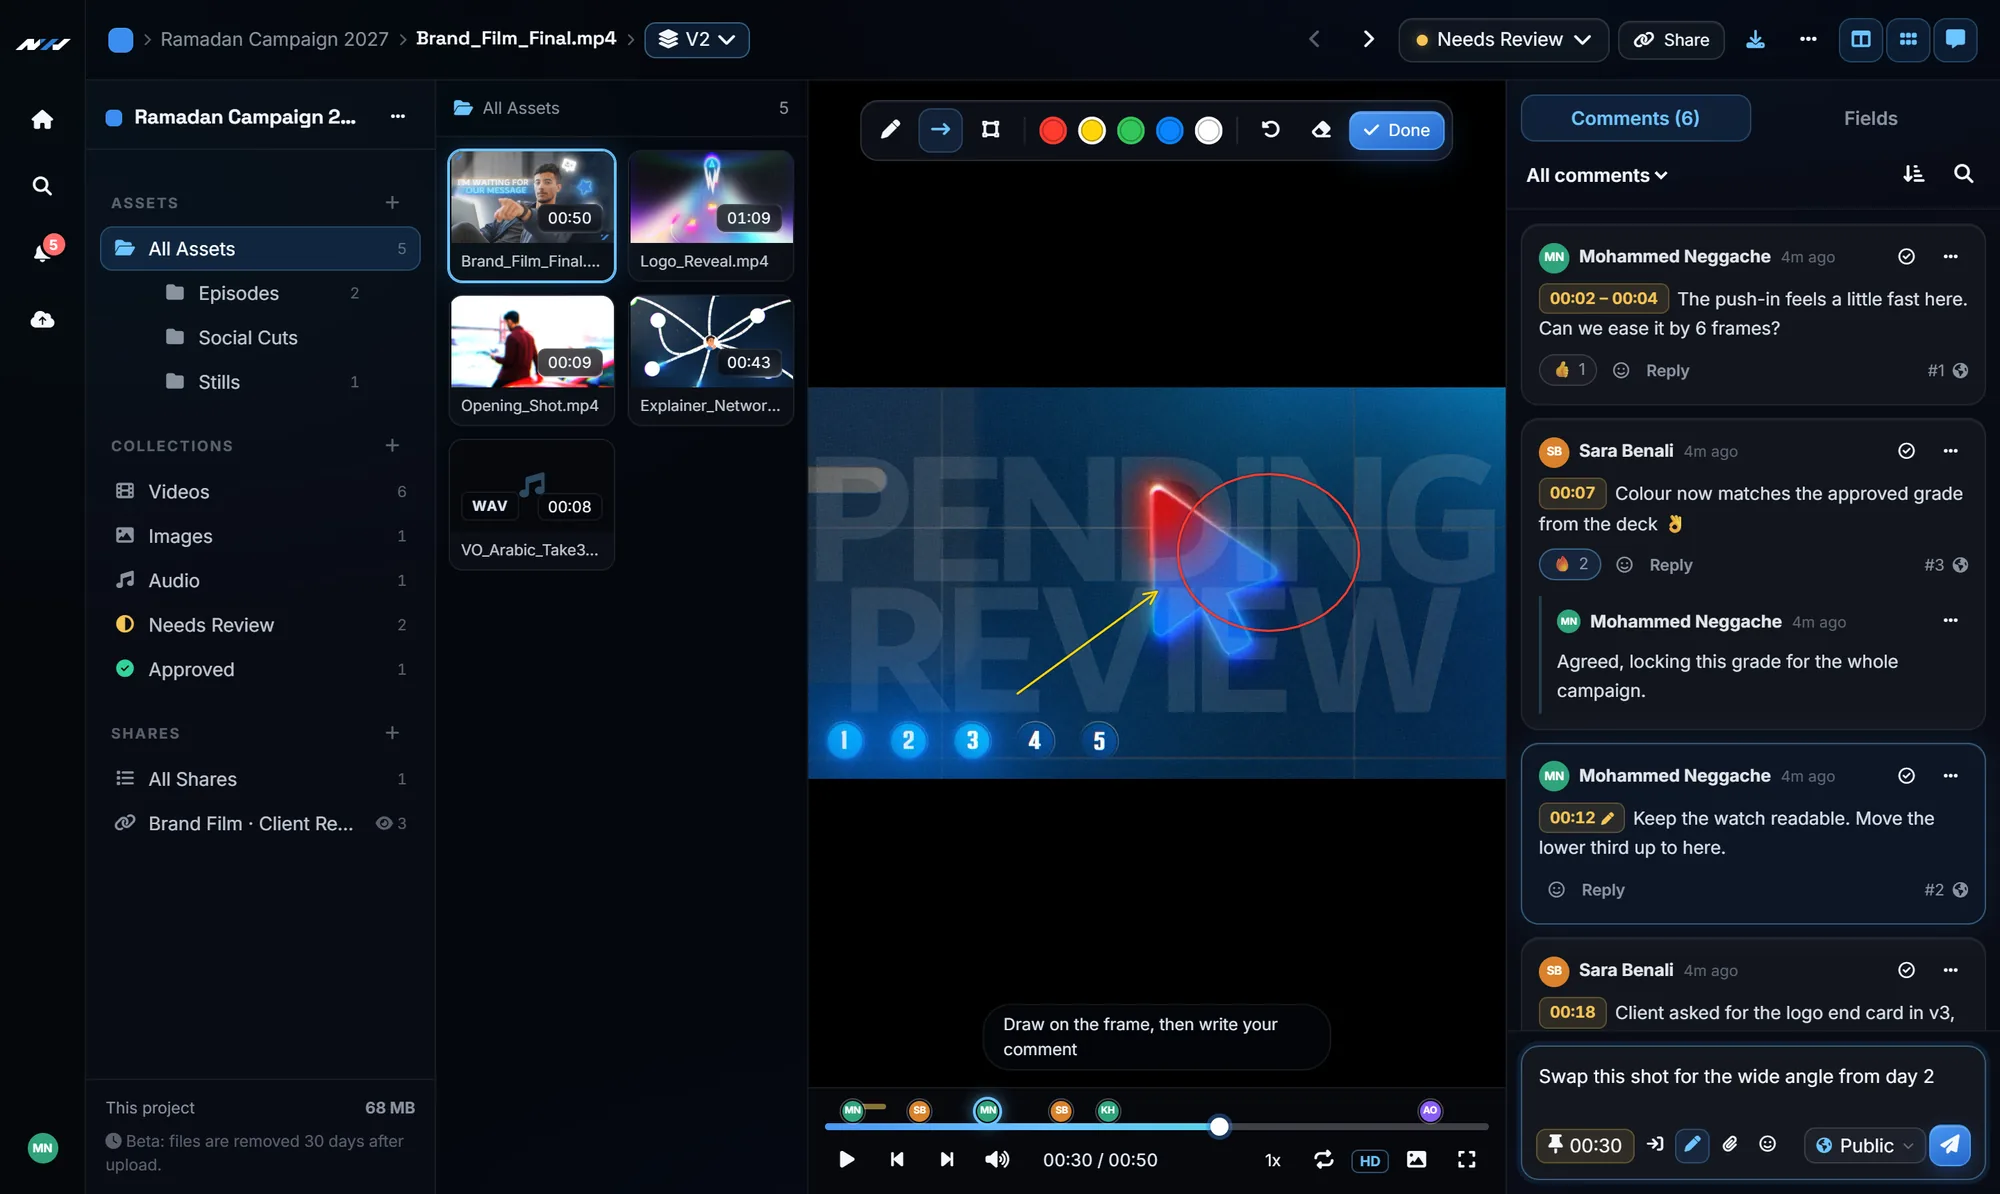The image size is (2000, 1194).
Task: Open cloud upload in the sidebar
Action: (x=42, y=320)
